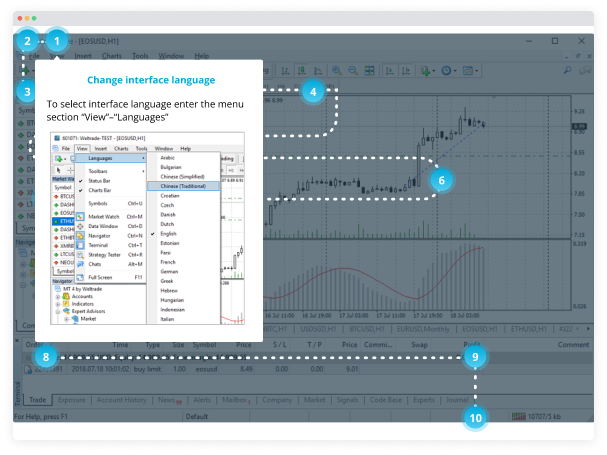607x455 pixels.
Task: Open Tools menu in dimmed main window
Action: click(140, 56)
